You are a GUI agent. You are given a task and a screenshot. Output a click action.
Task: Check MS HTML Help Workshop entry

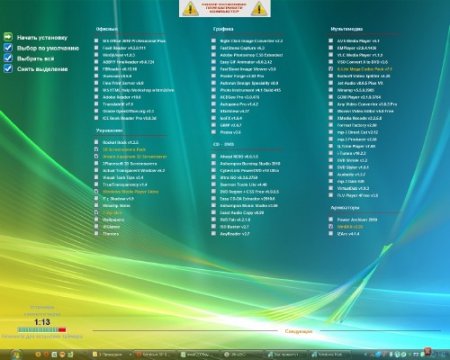tap(96, 90)
